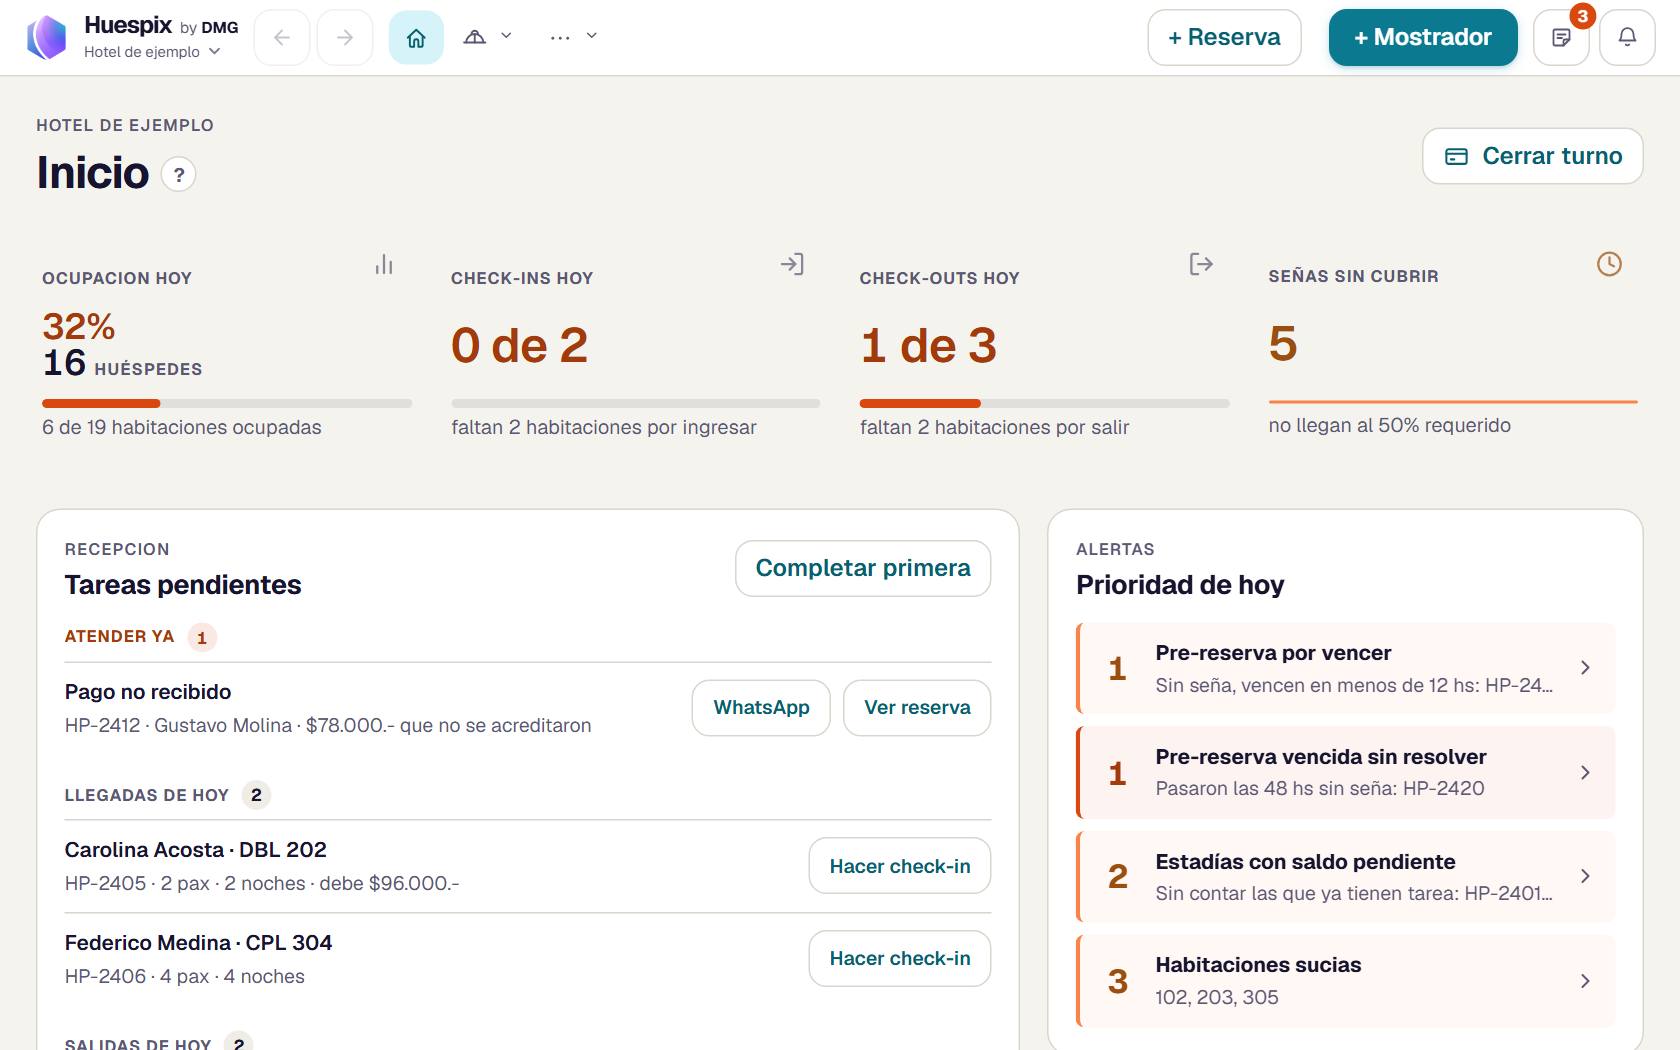
Task: Click the check-outs progress bar
Action: pyautogui.click(x=1044, y=403)
